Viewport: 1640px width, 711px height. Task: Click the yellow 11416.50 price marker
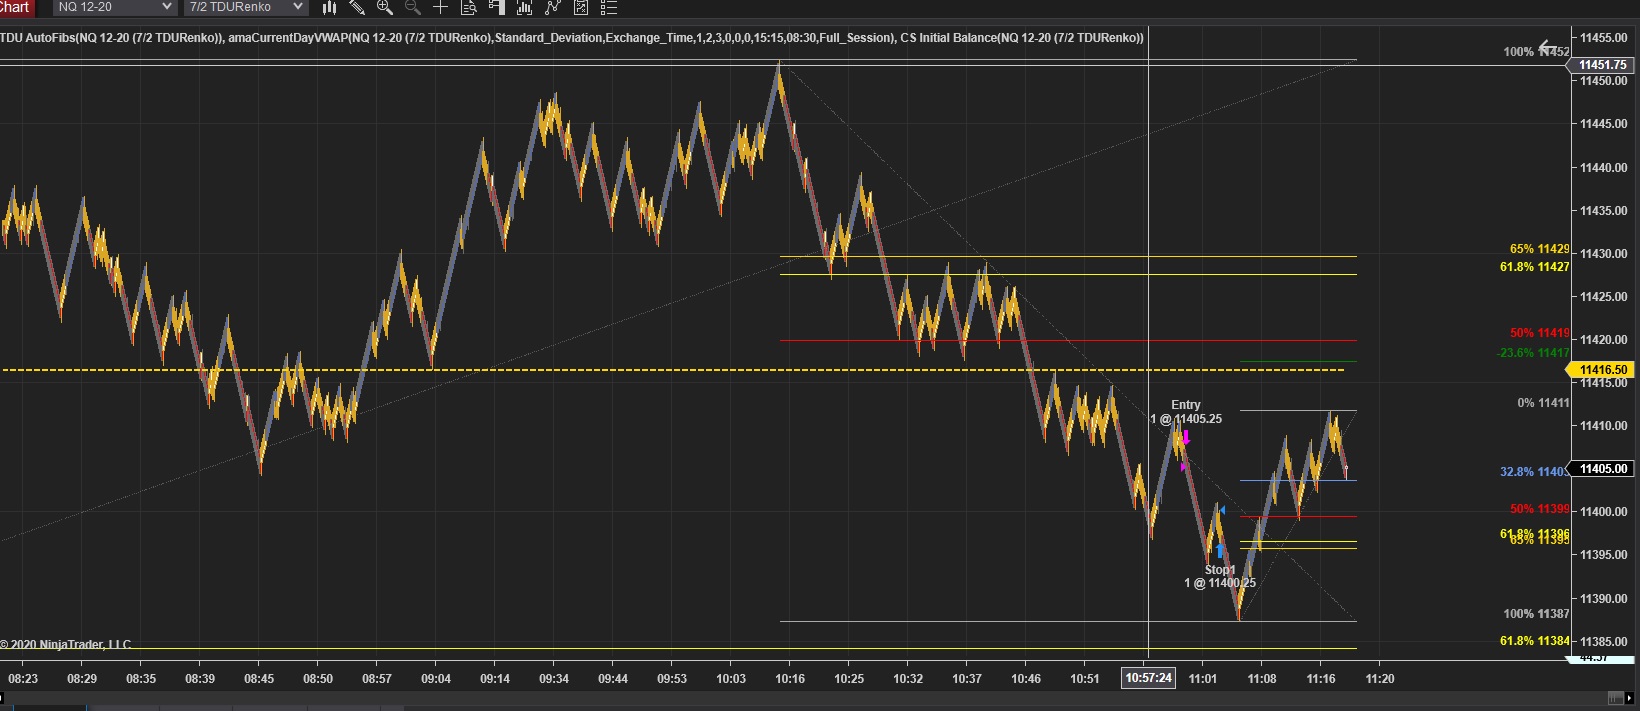[x=1601, y=370]
